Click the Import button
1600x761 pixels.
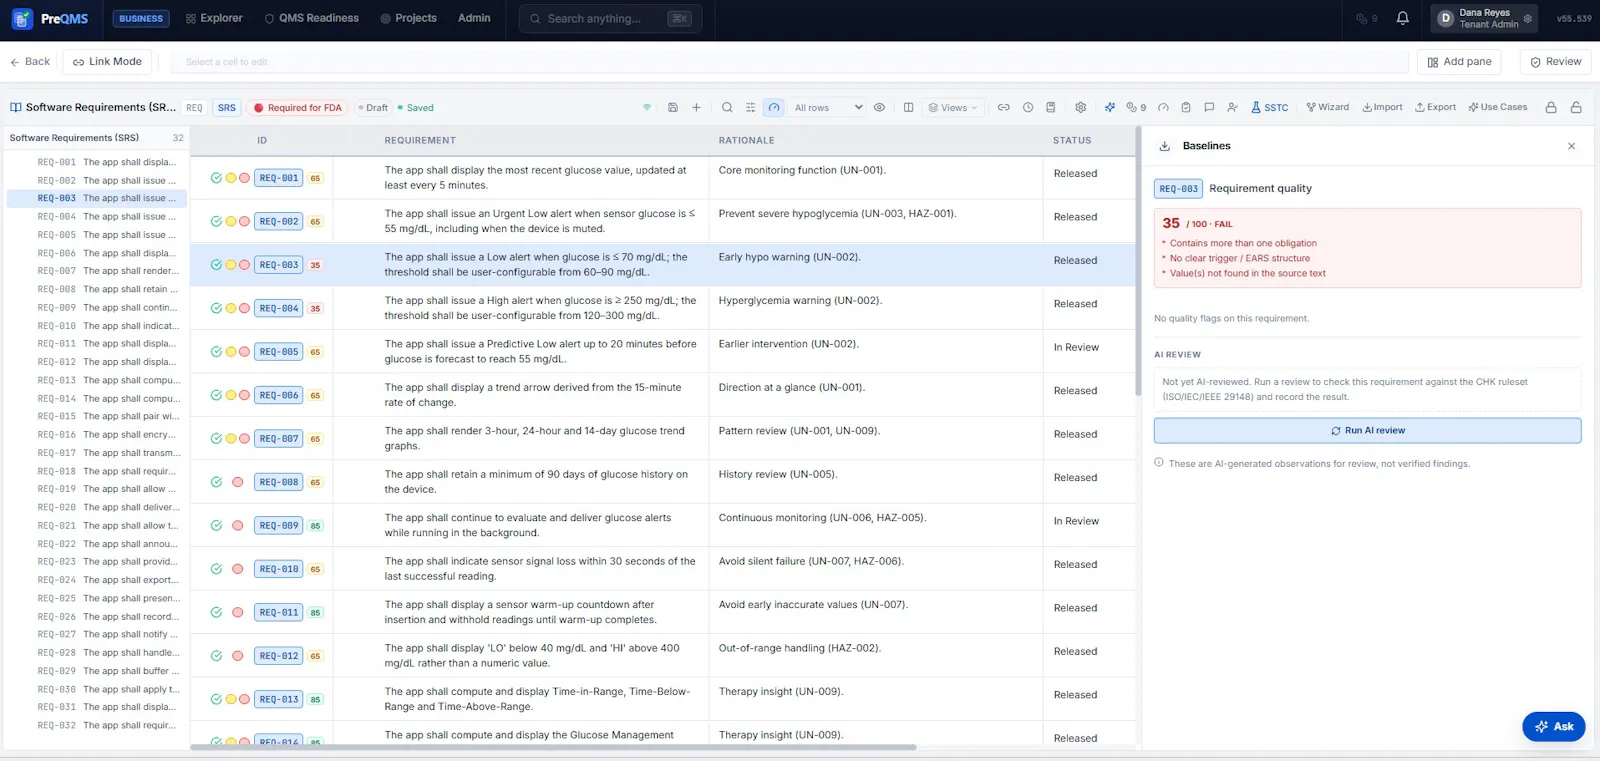[1382, 107]
